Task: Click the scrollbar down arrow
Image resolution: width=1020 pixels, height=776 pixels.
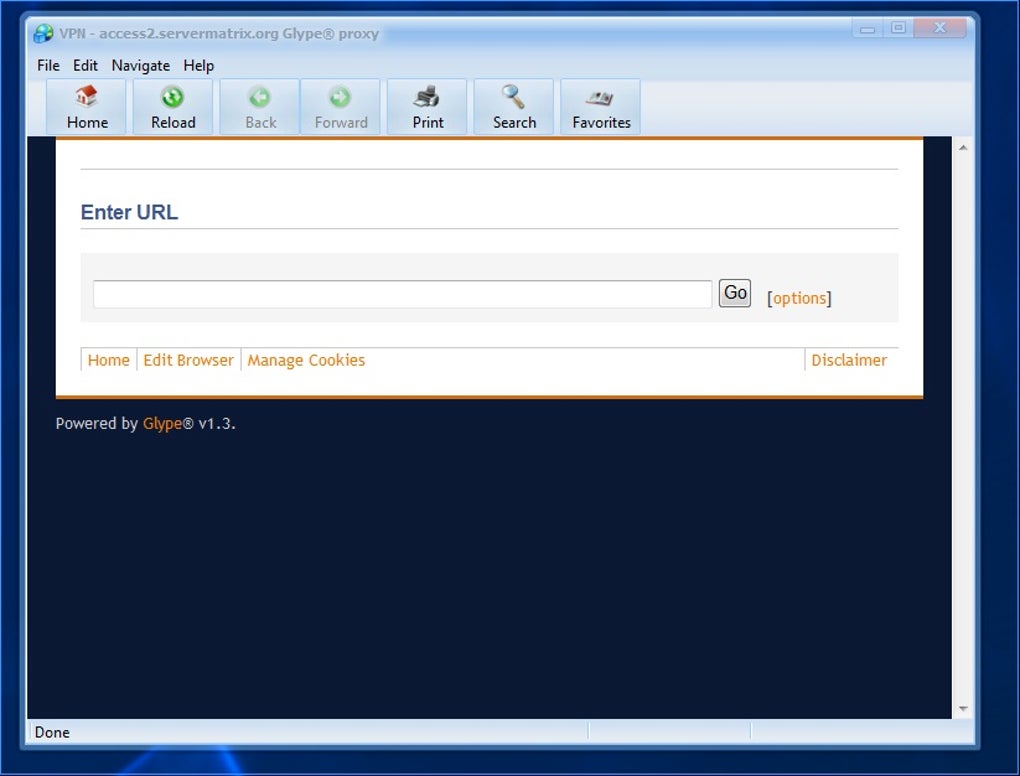Action: [x=963, y=708]
